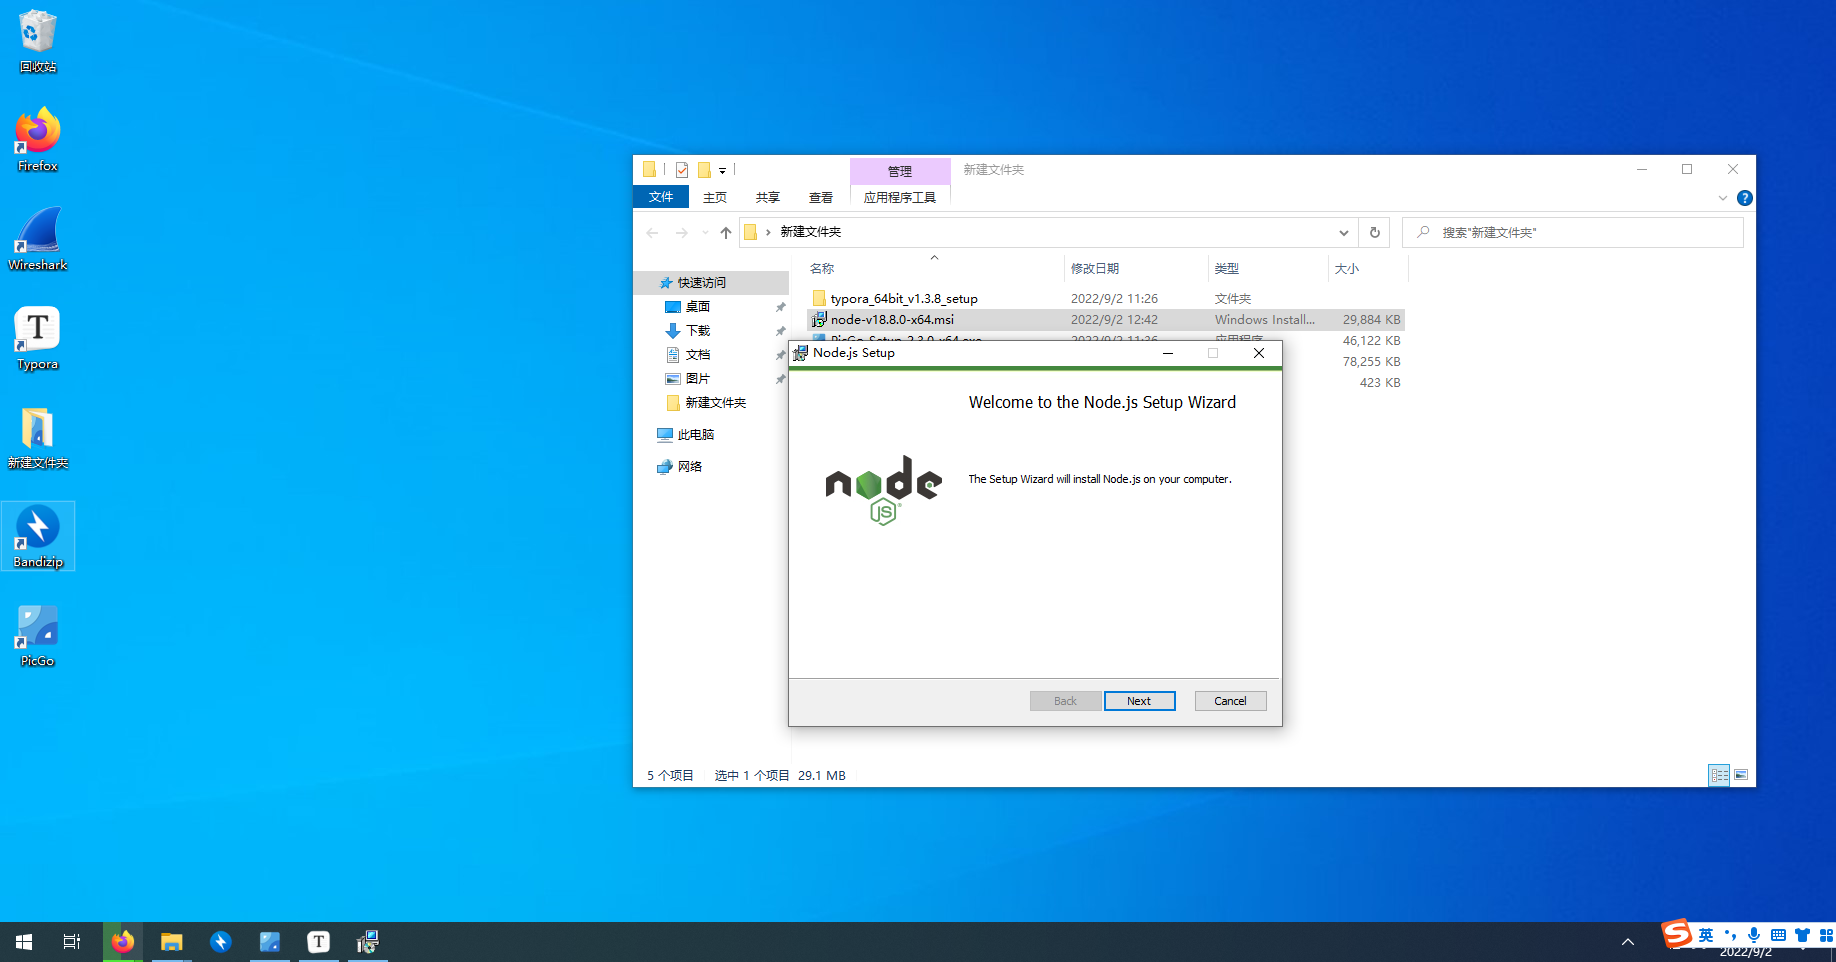Open the Sogou skin shirt icon

click(x=1802, y=935)
